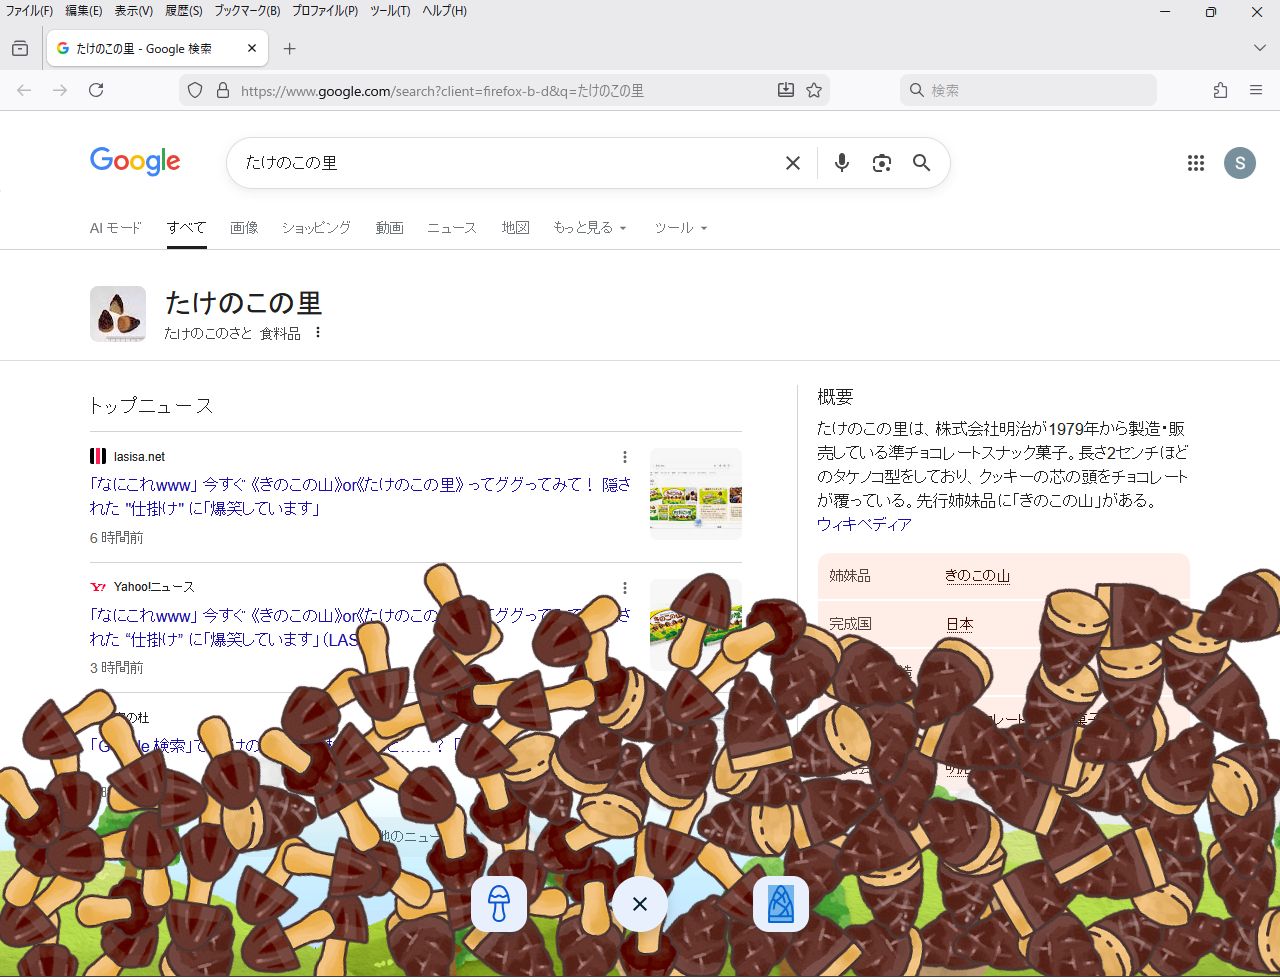The height and width of the screenshot is (977, 1280).
Task: Open the Google apps grid
Action: coord(1195,163)
